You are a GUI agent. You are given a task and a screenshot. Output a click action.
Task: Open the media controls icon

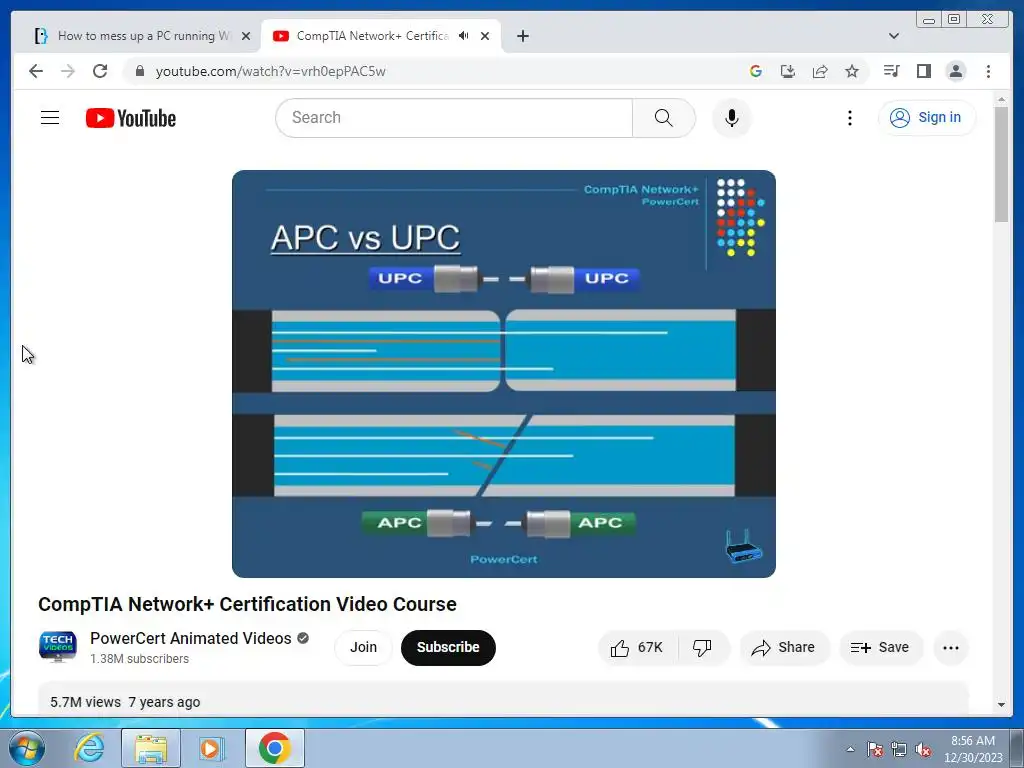891,71
